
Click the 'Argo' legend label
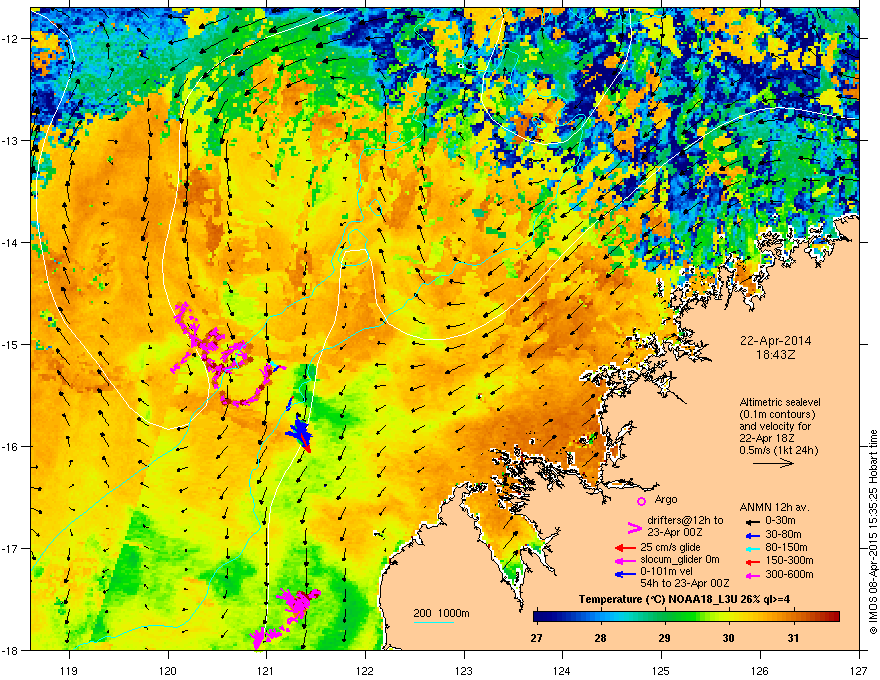pos(666,499)
